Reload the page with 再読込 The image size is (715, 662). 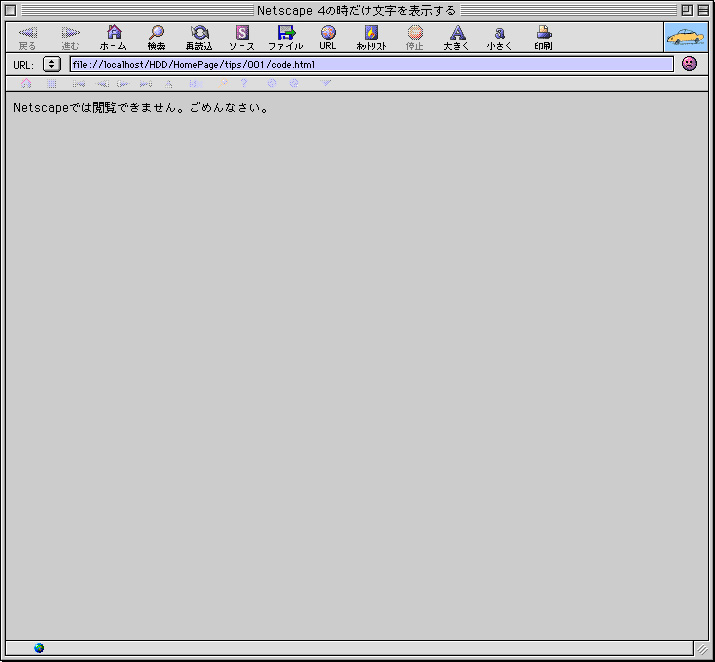click(199, 38)
